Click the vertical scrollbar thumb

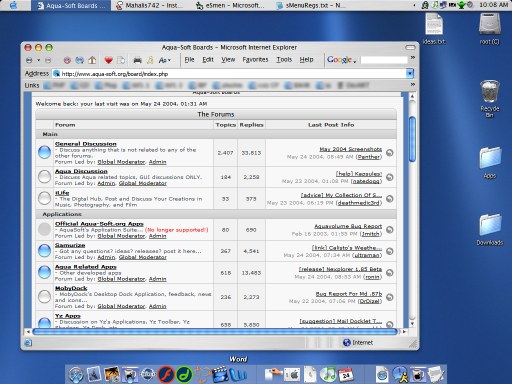click(412, 139)
